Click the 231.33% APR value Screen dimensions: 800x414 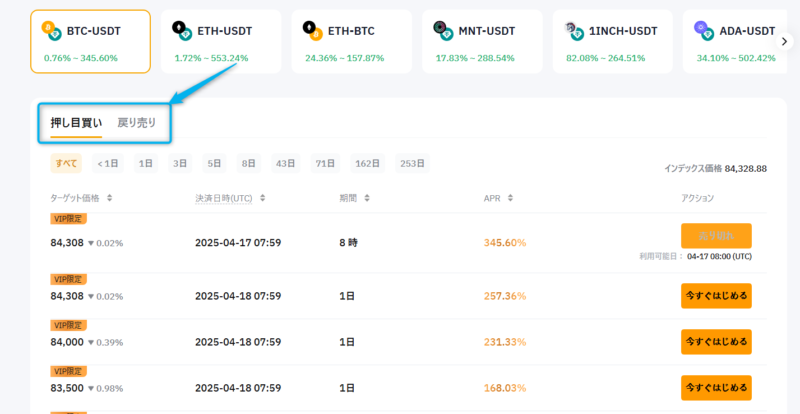[505, 342]
